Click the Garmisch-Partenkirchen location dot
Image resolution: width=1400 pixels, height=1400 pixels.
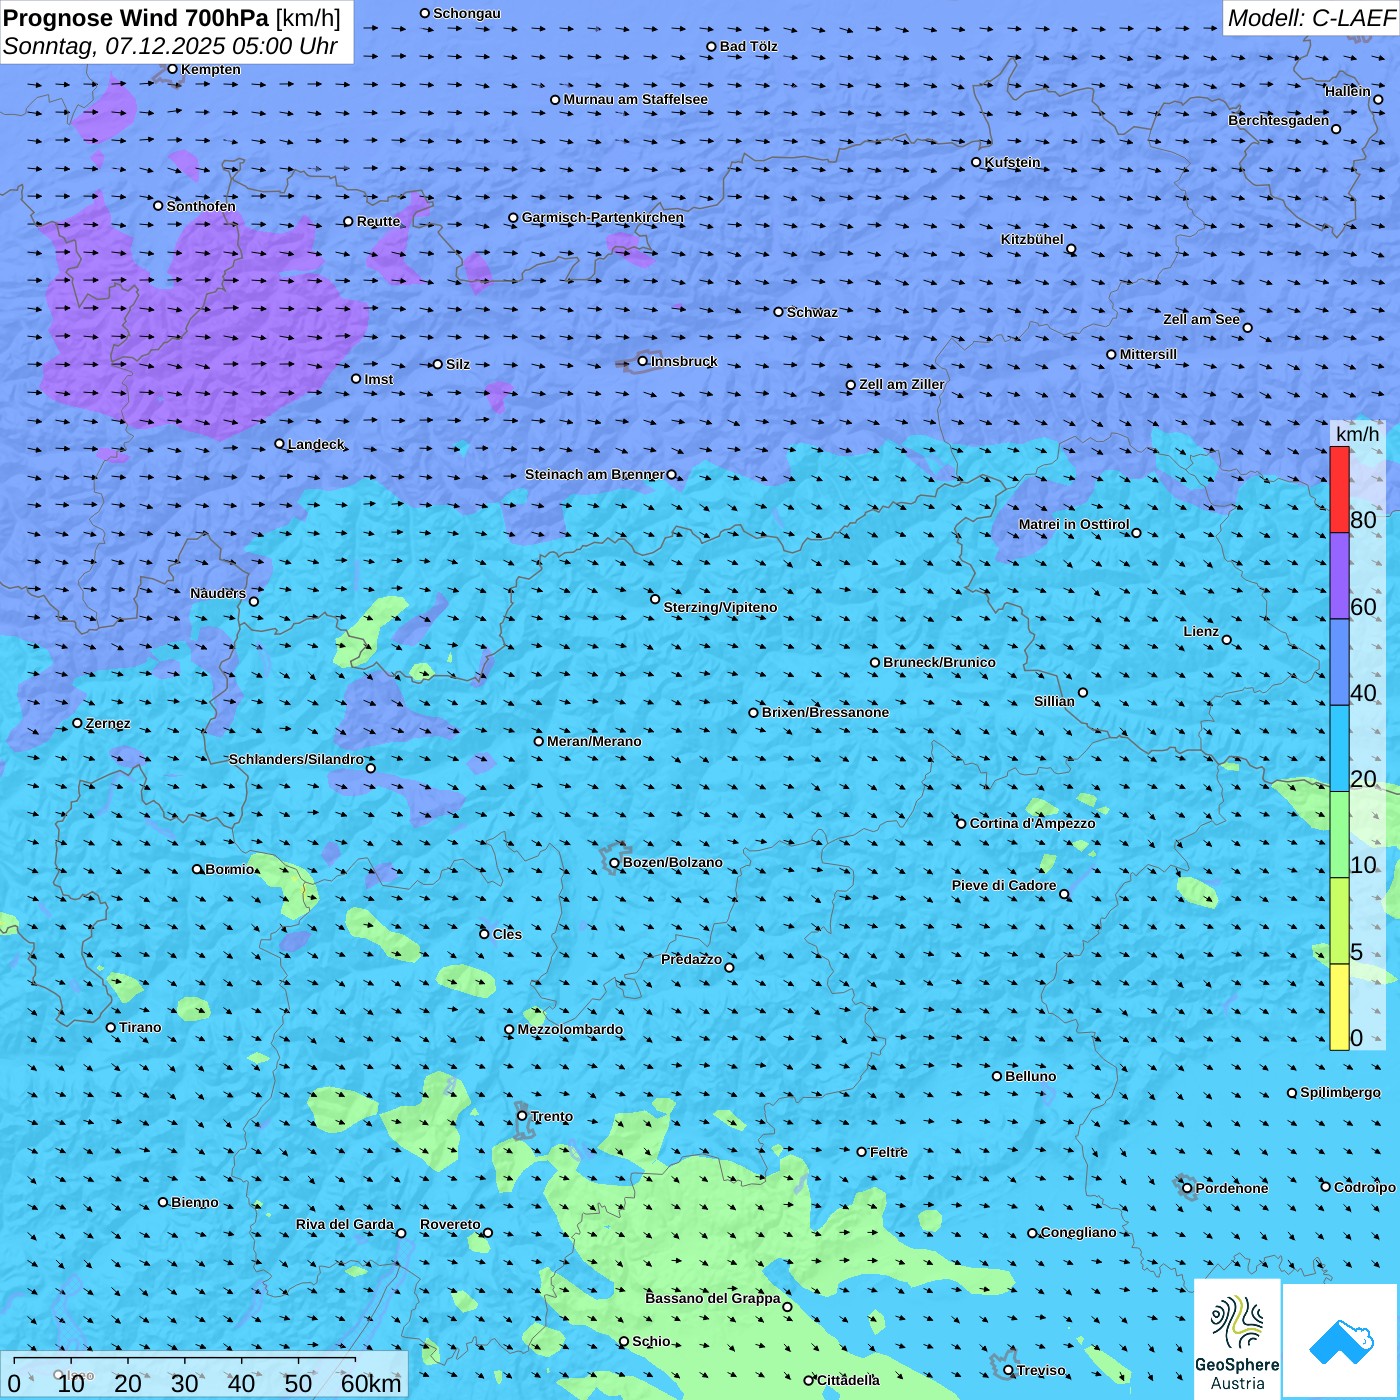tap(513, 218)
